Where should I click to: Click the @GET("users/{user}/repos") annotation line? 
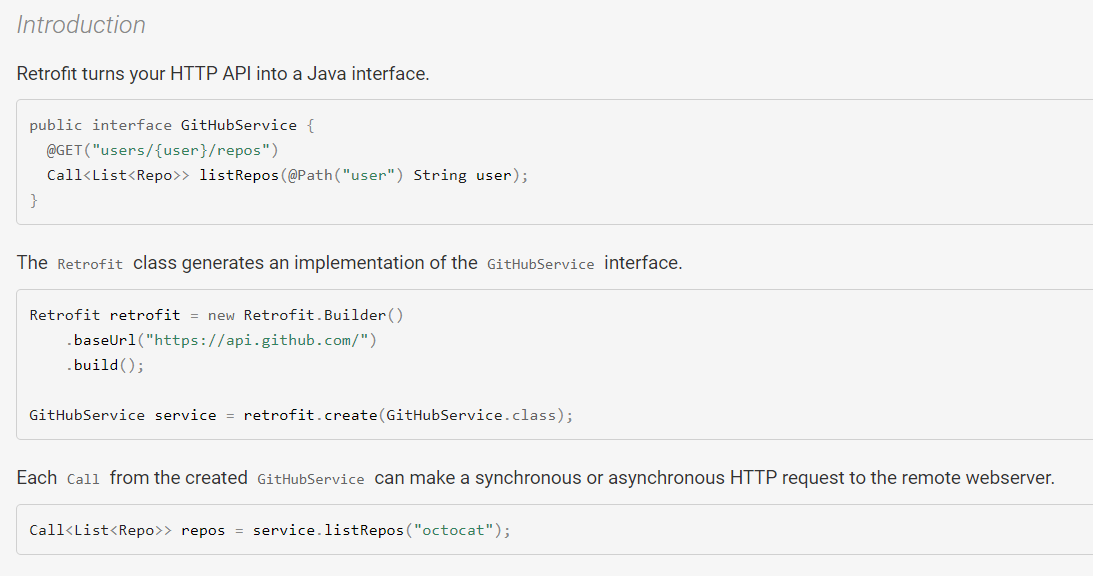point(162,151)
